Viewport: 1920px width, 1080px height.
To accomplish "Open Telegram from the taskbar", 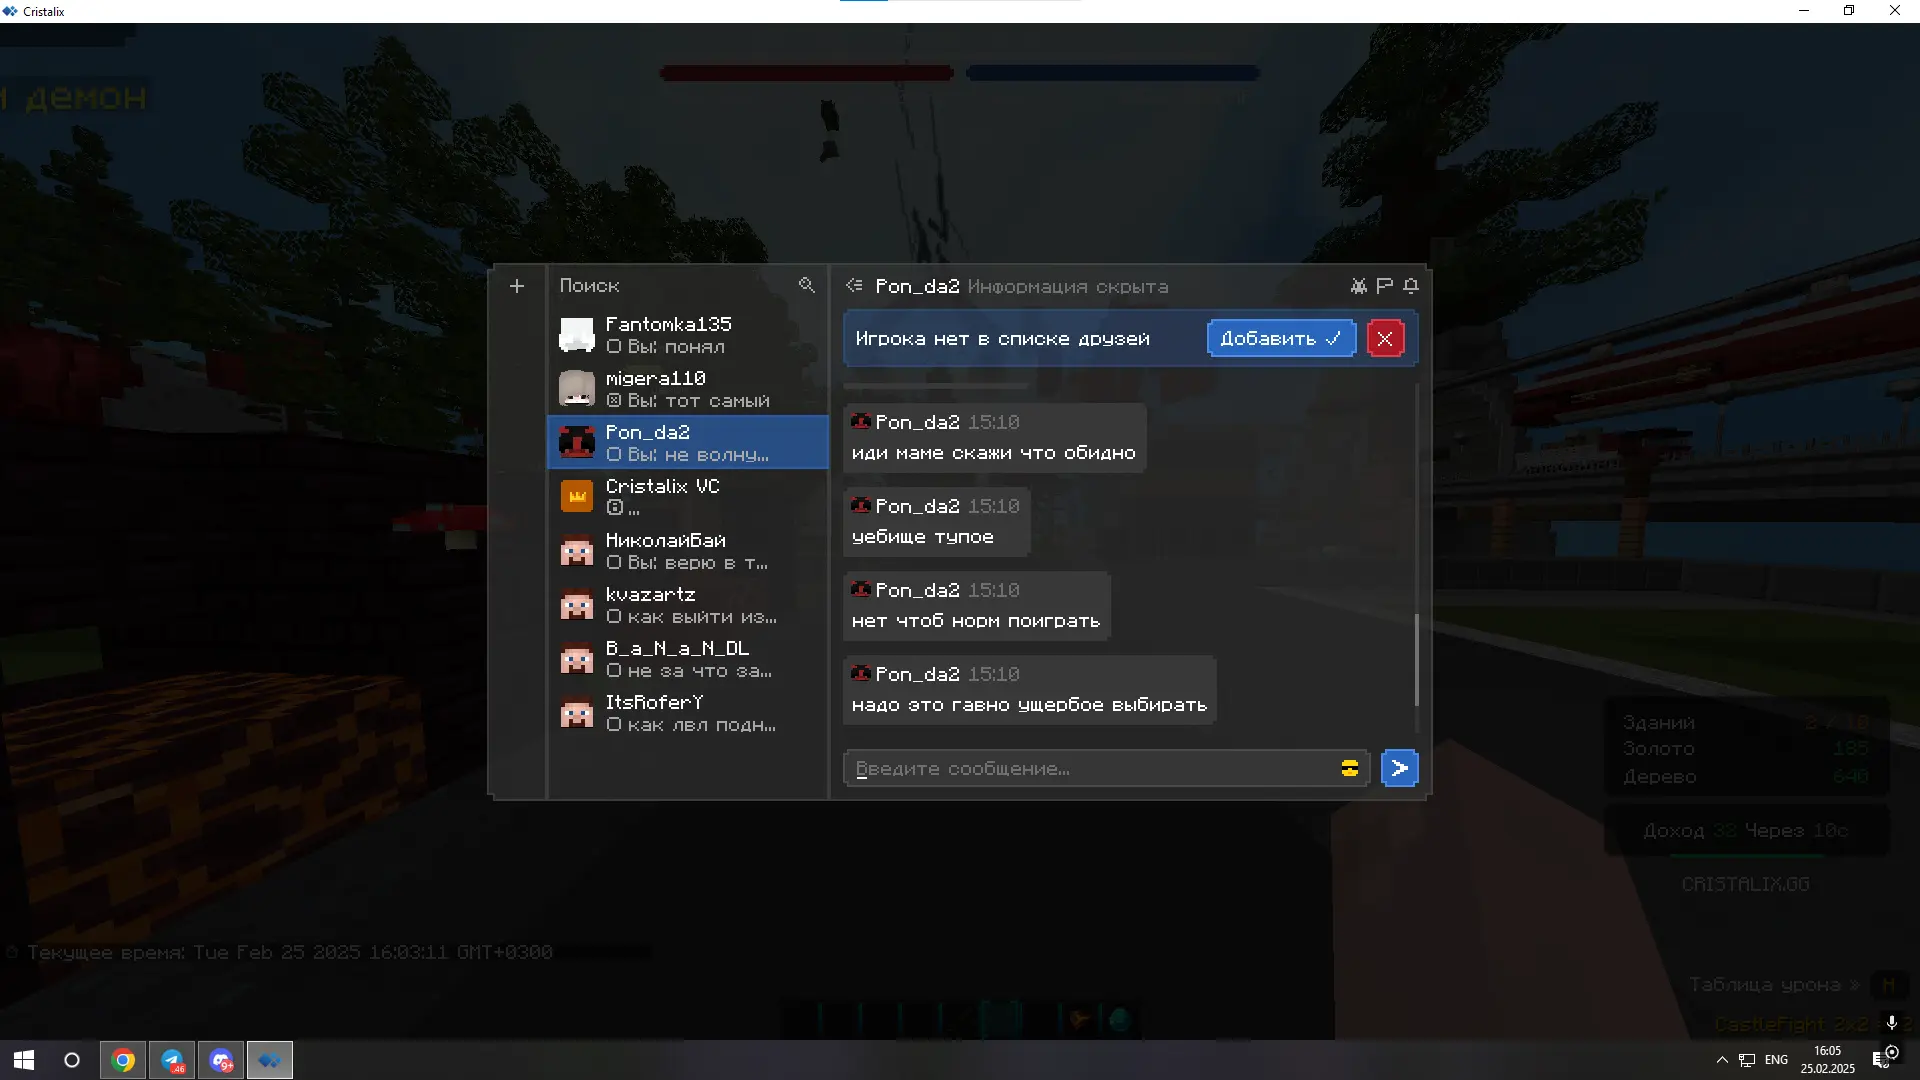I will [x=172, y=1060].
